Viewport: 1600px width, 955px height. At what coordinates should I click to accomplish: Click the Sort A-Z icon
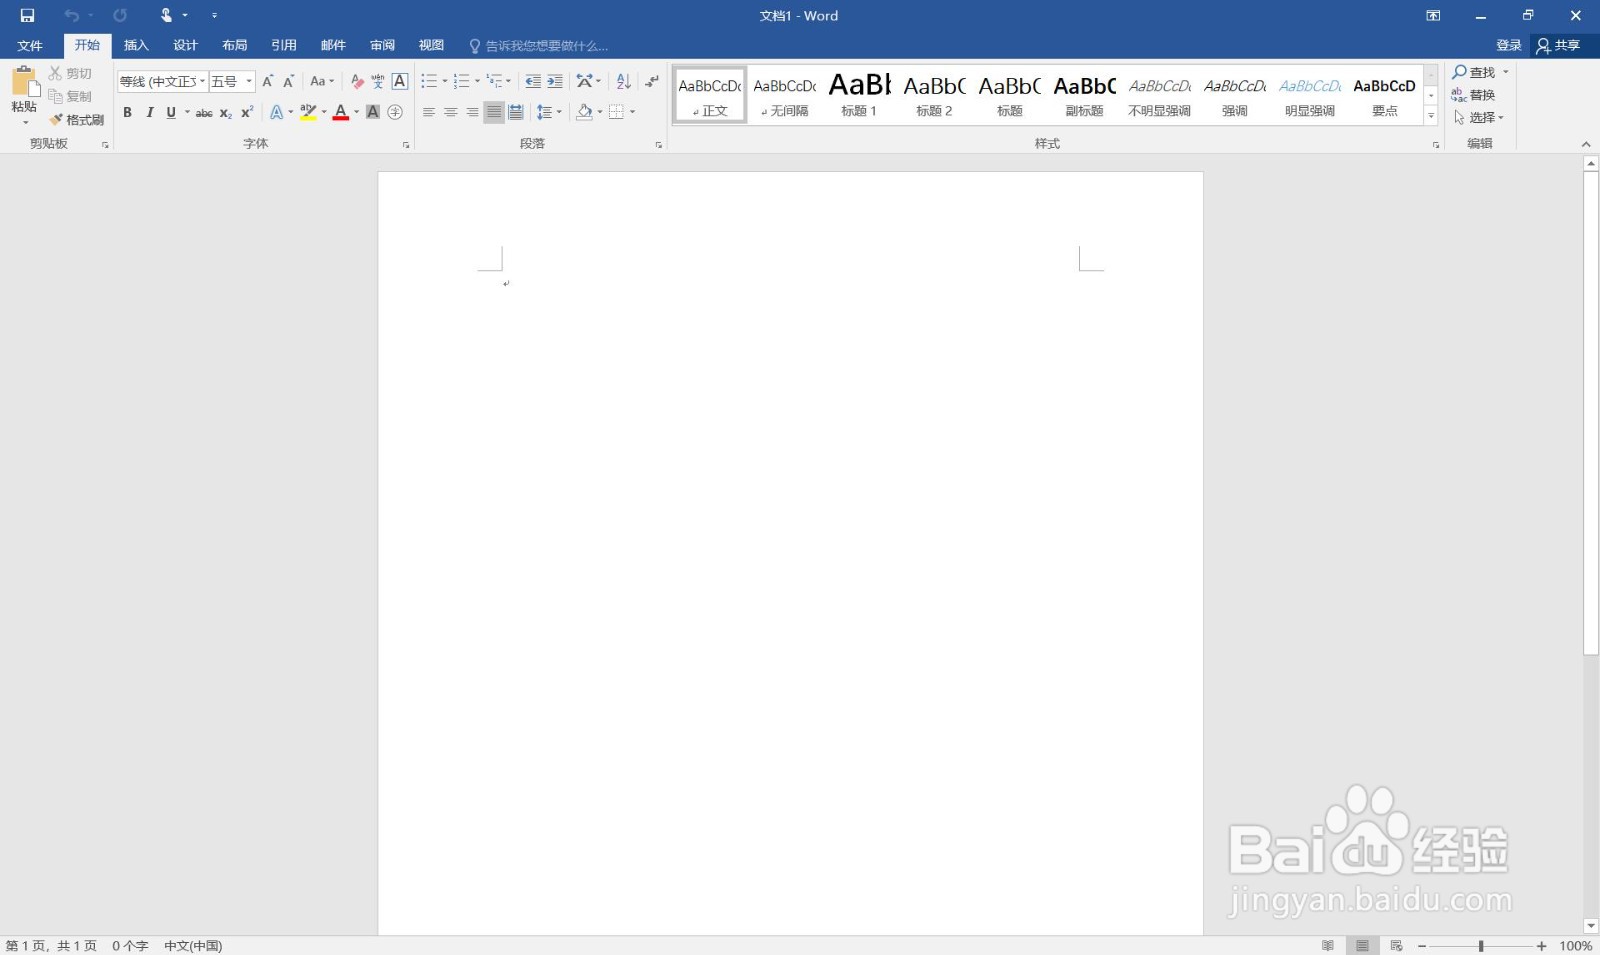coord(623,81)
